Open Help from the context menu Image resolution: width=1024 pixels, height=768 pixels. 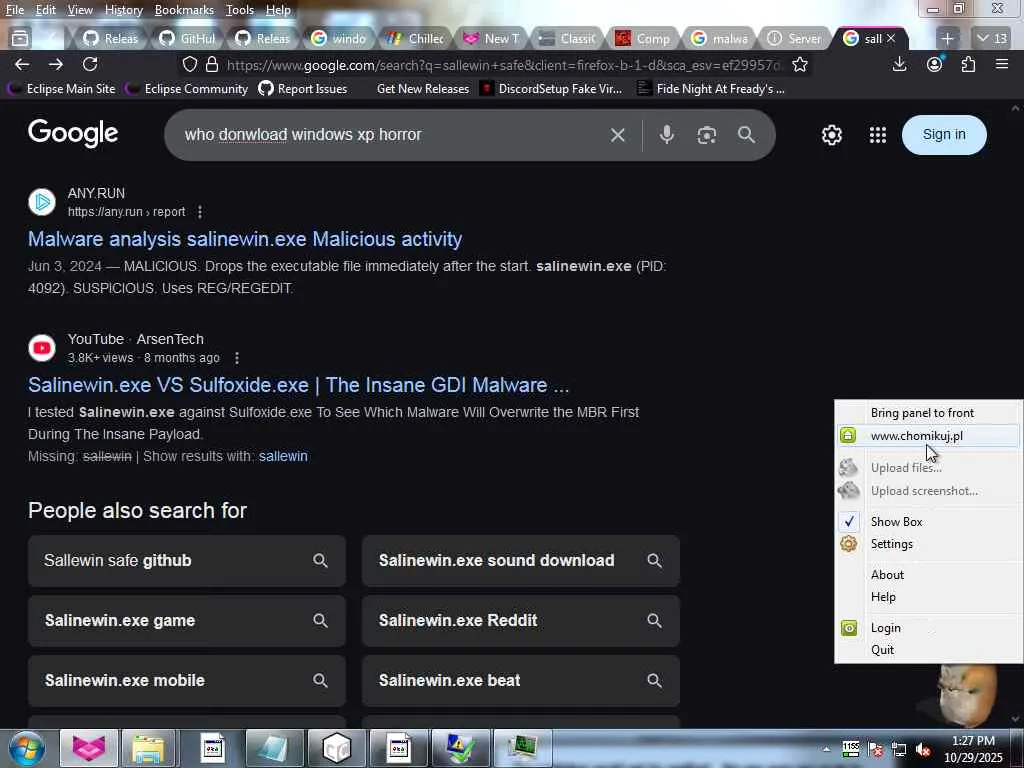928,597
